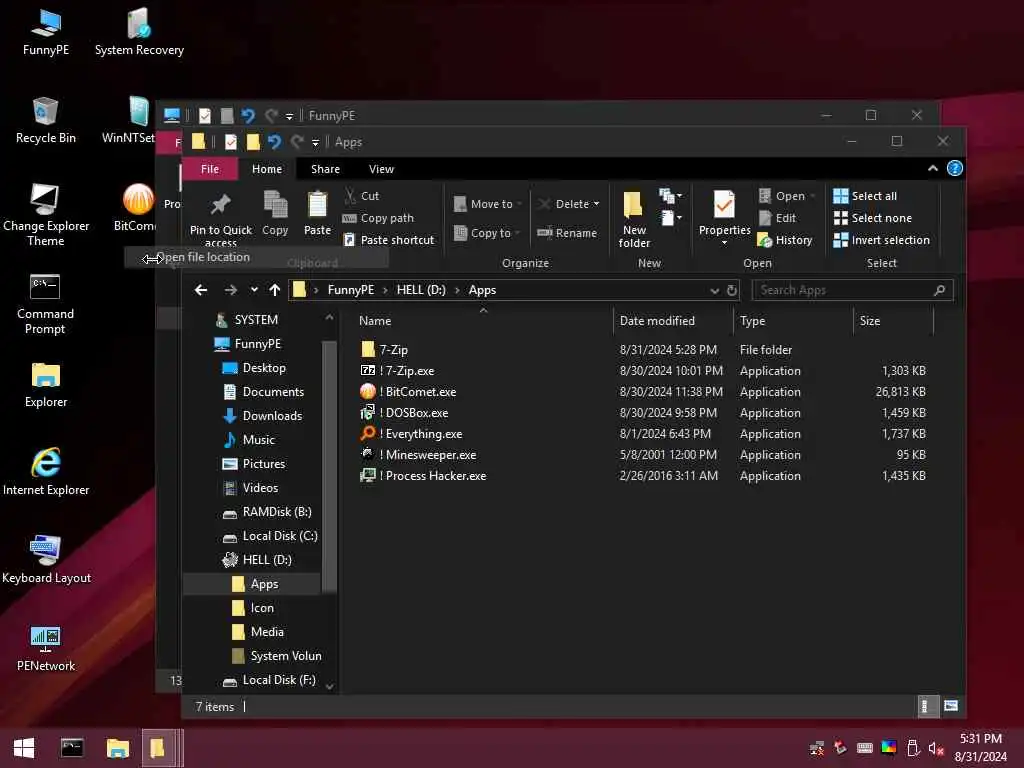Click HELL (D:) breadcrumb segment
The height and width of the screenshot is (768, 1024).
(421, 290)
